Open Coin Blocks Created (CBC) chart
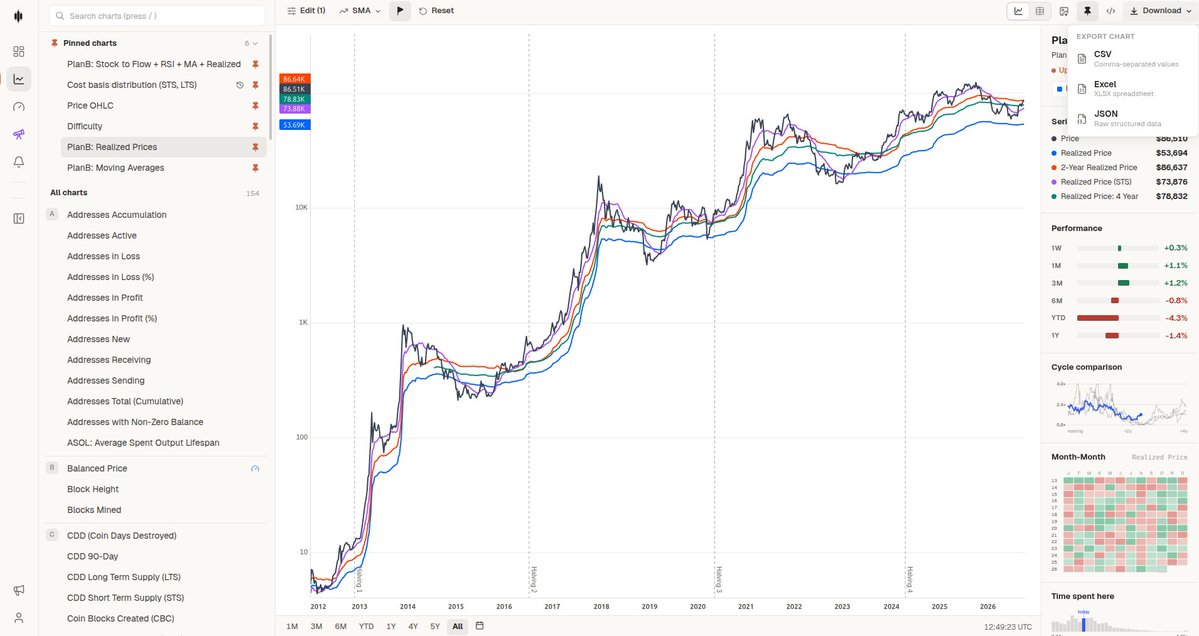This screenshot has height=636, width=1199. [x=120, y=618]
